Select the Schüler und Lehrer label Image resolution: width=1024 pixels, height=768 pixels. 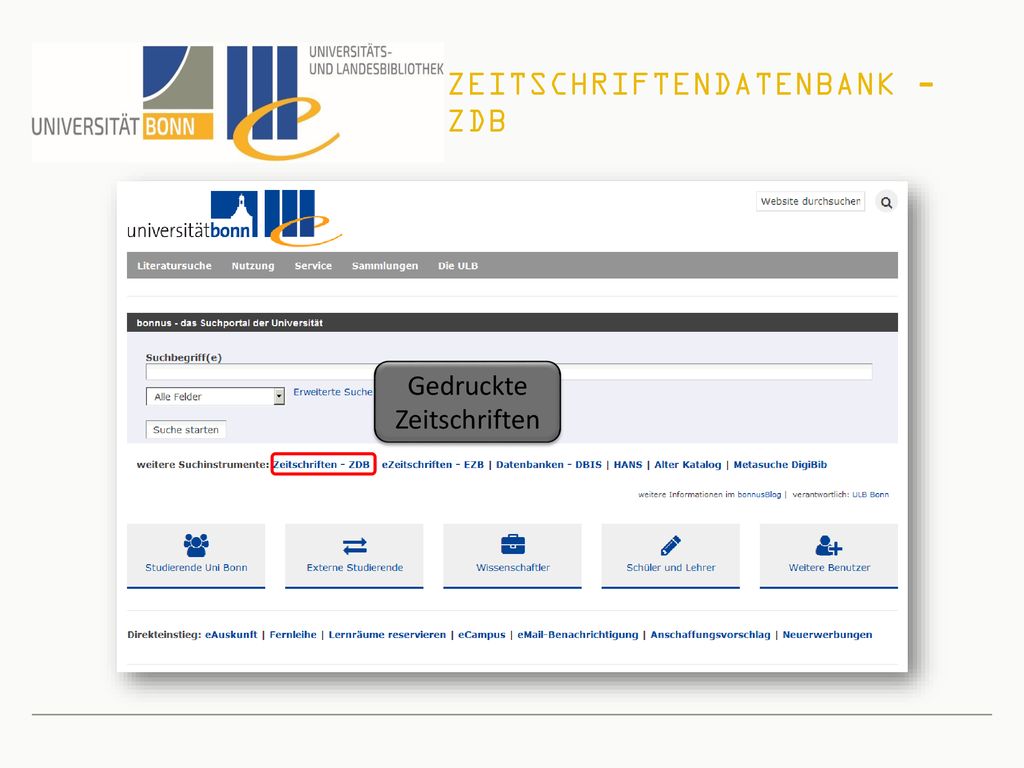point(671,568)
